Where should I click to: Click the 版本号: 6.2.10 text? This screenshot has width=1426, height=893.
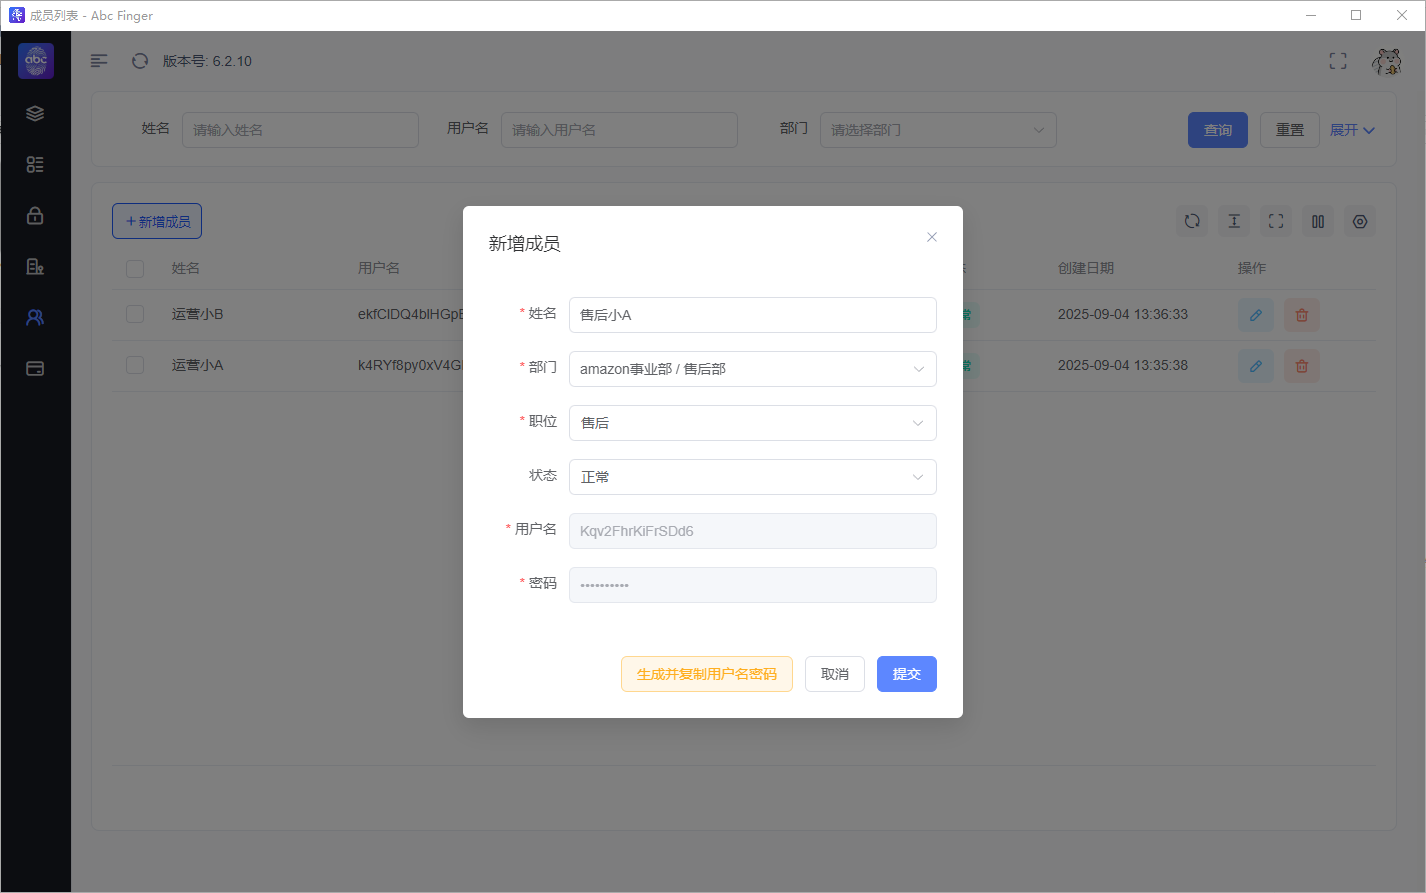pyautogui.click(x=207, y=61)
